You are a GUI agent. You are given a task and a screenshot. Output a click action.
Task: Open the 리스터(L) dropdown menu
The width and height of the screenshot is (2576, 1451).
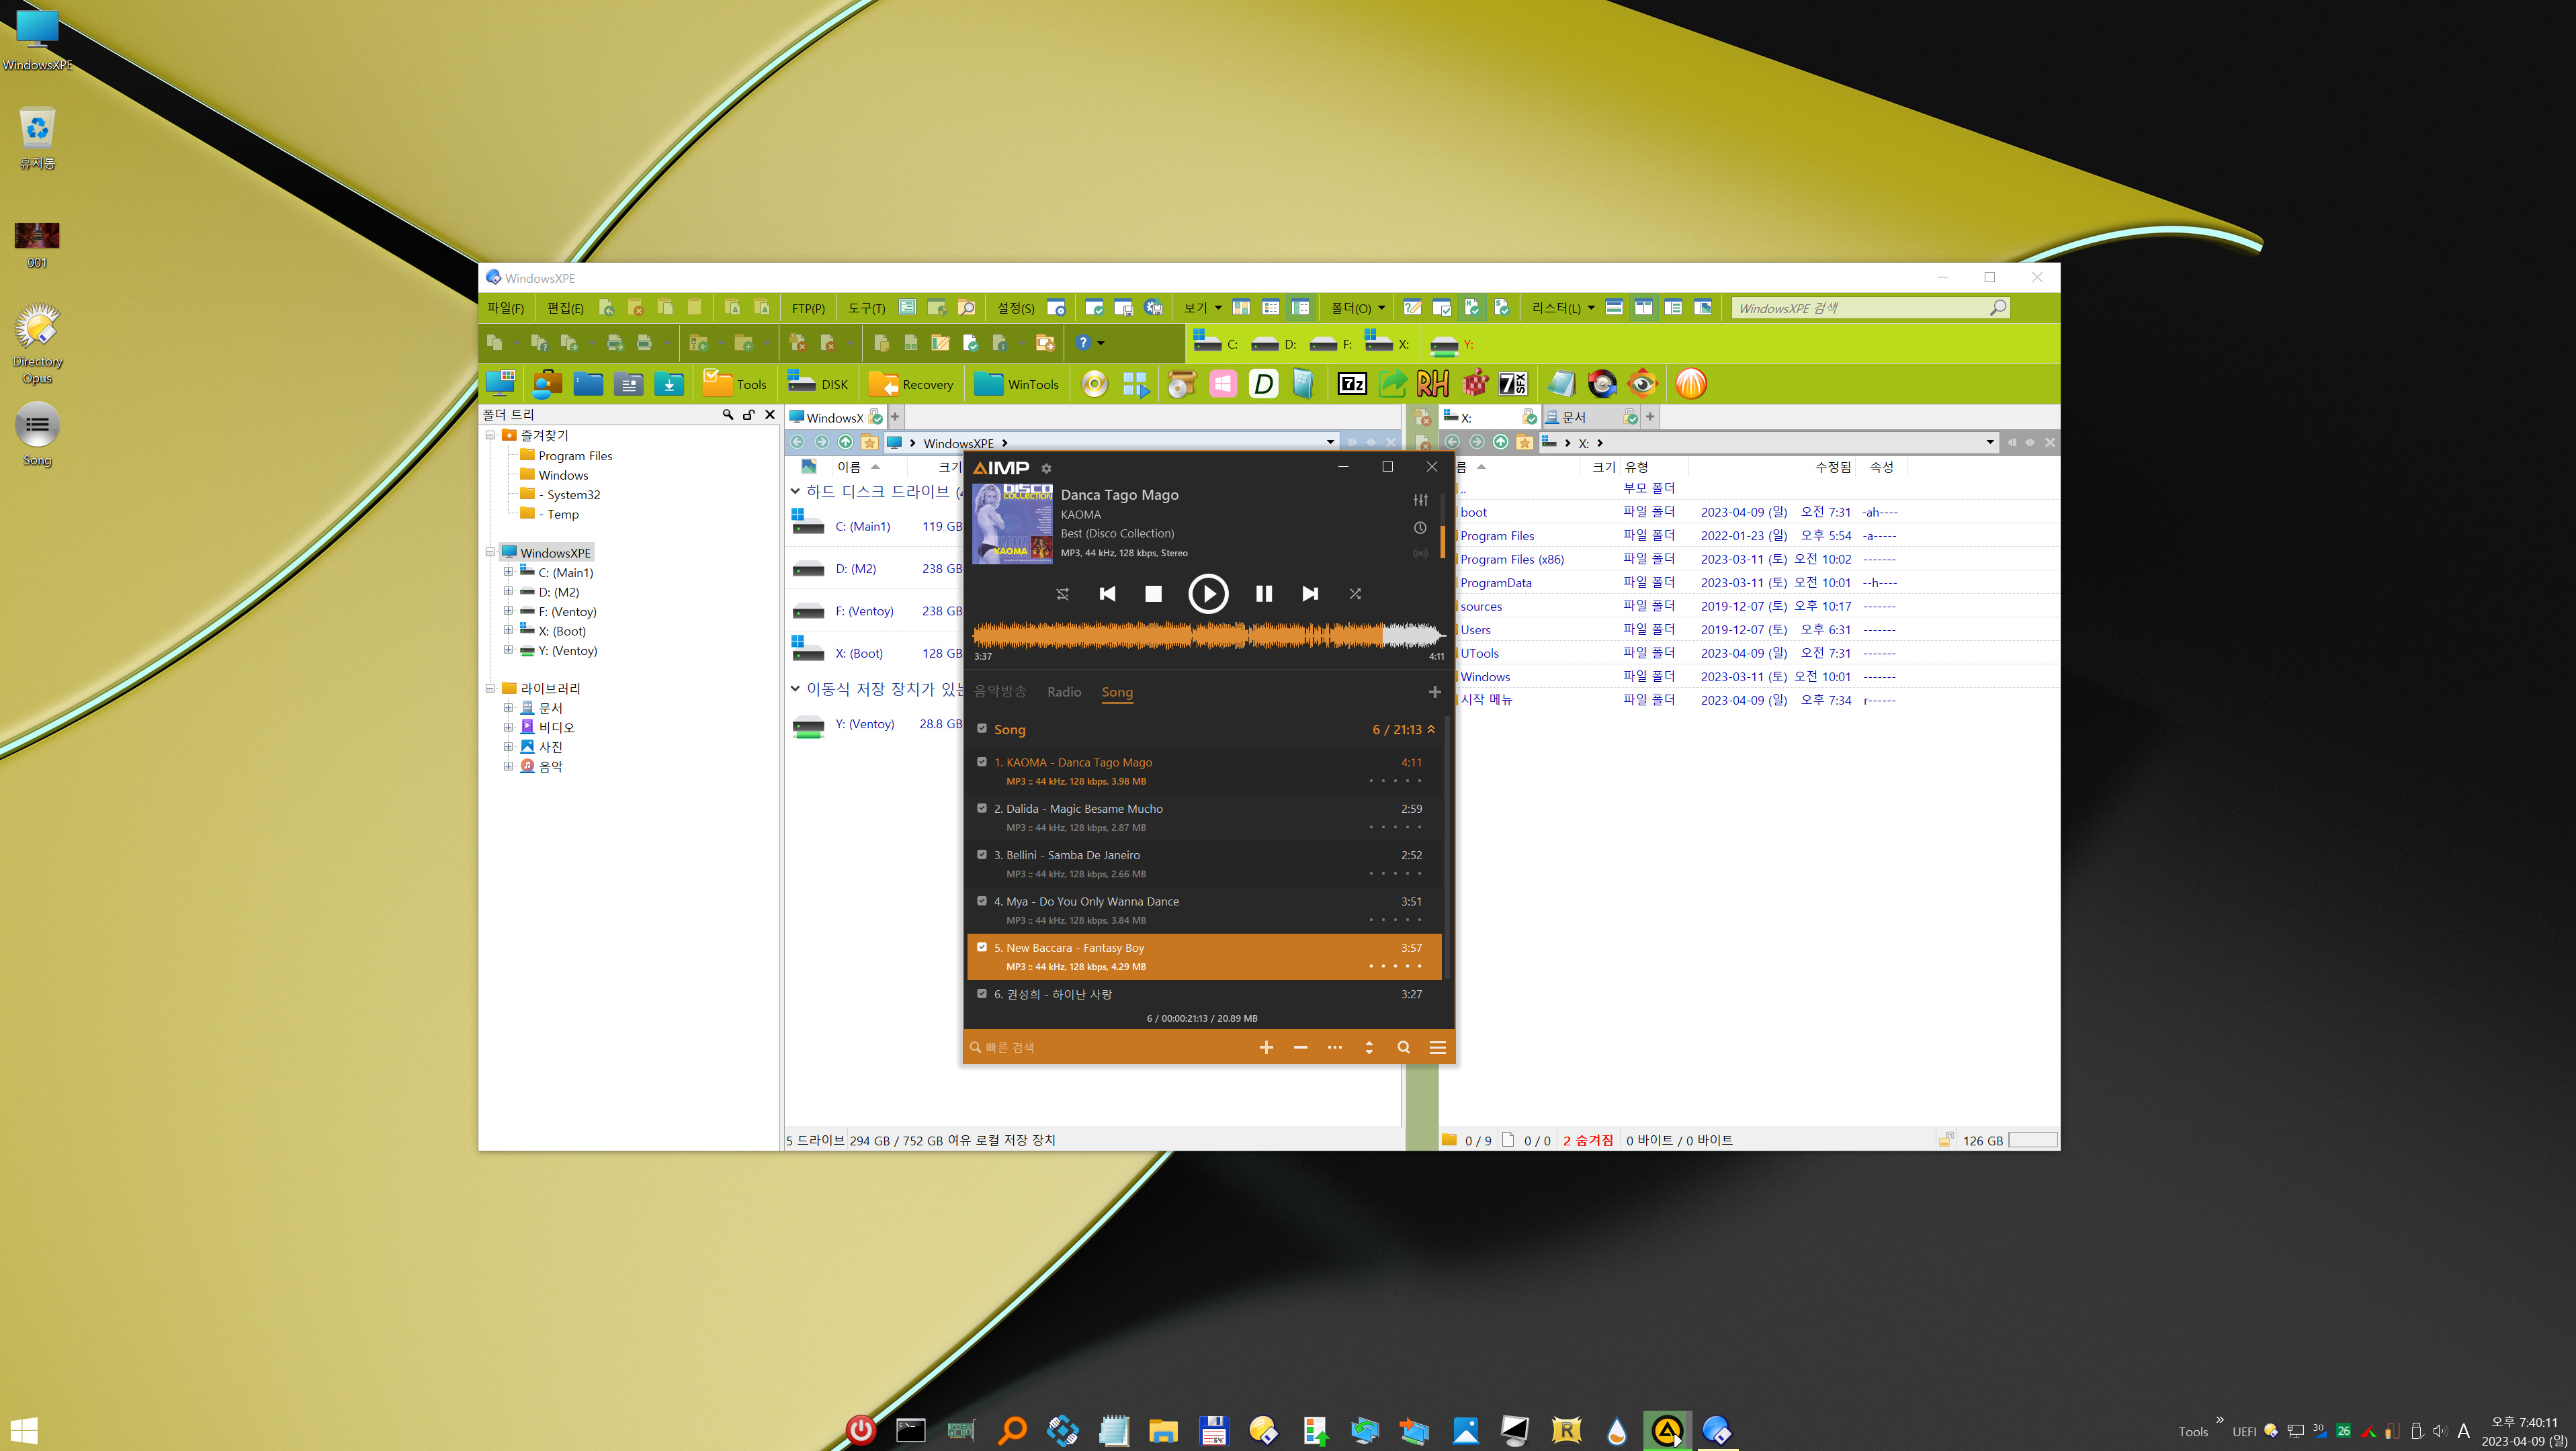point(1562,308)
